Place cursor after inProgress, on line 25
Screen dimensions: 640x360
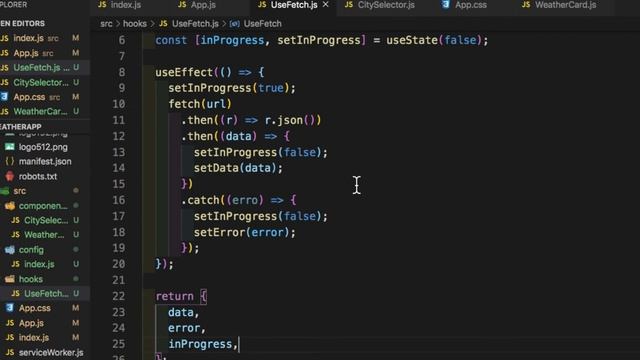point(238,344)
